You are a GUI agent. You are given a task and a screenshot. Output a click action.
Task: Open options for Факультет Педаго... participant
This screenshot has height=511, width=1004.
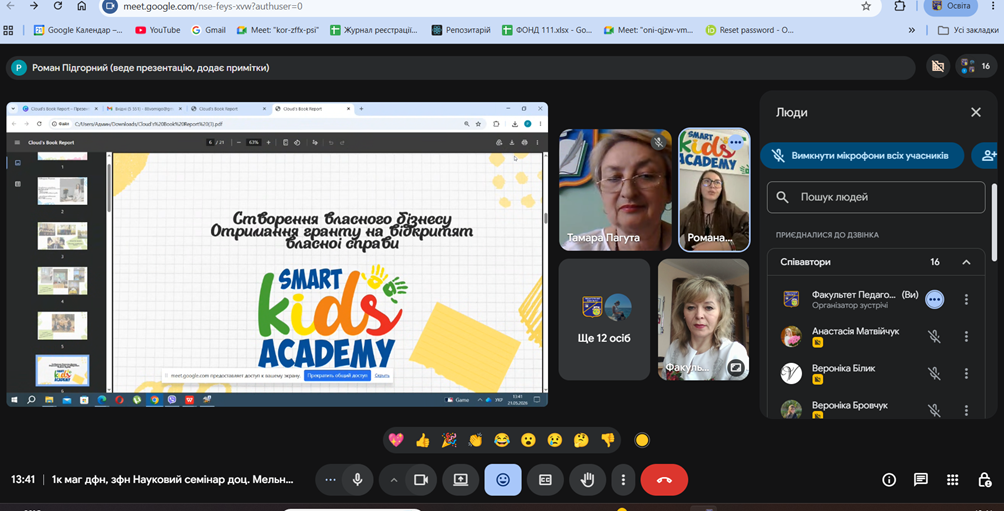[966, 299]
